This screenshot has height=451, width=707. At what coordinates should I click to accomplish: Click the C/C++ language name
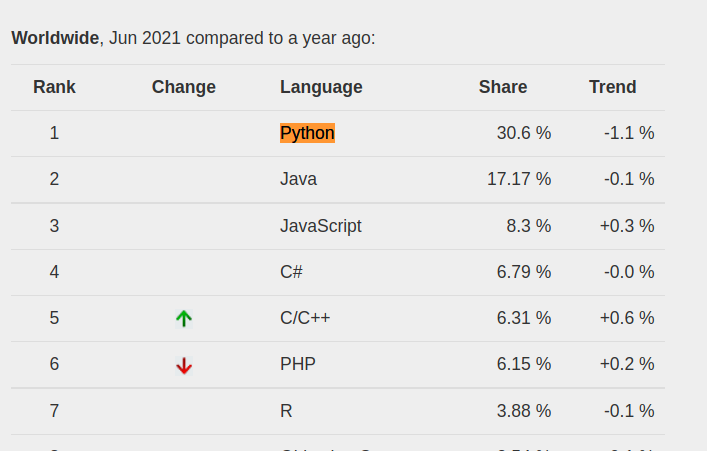tap(305, 318)
